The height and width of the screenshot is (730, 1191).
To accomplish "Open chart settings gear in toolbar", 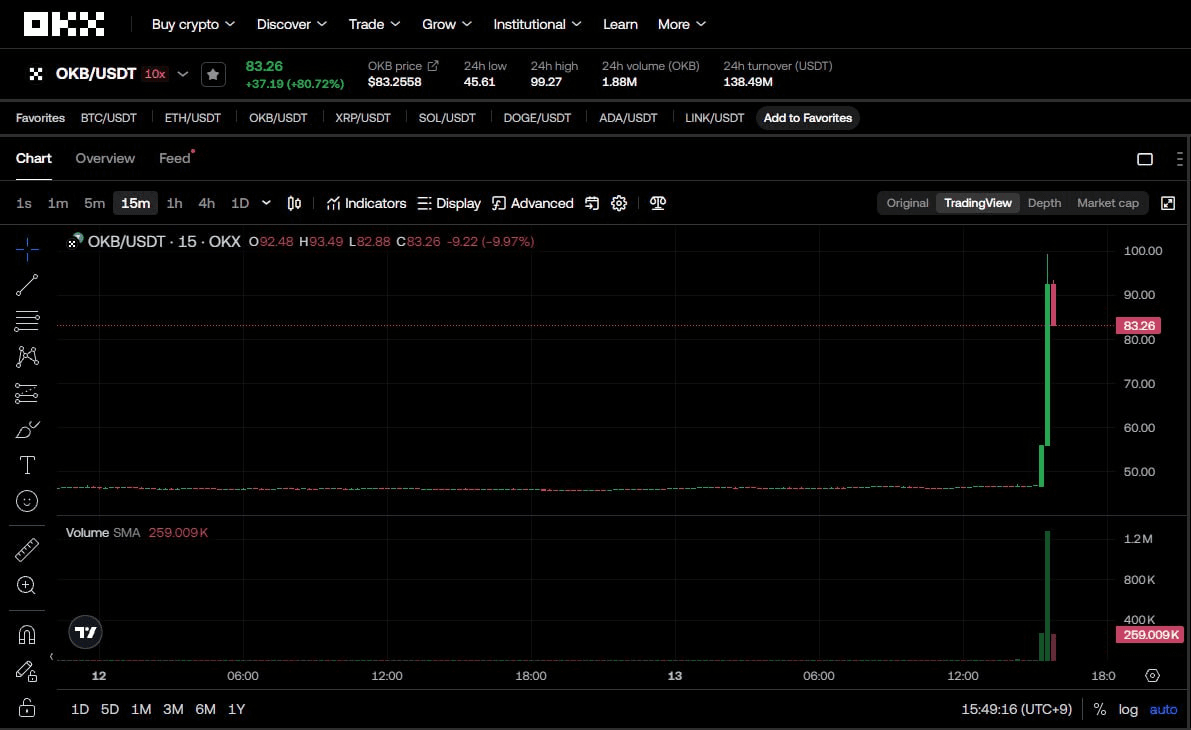I will 619,203.
